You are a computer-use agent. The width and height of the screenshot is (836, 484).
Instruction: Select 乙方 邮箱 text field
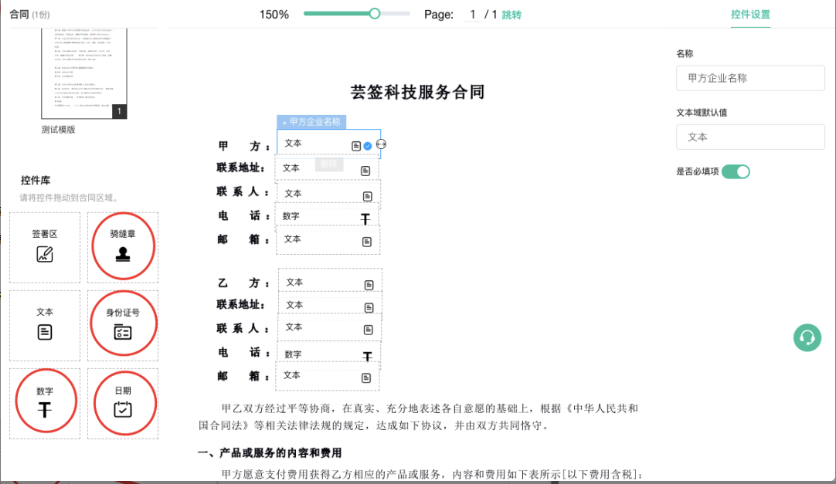click(x=328, y=376)
